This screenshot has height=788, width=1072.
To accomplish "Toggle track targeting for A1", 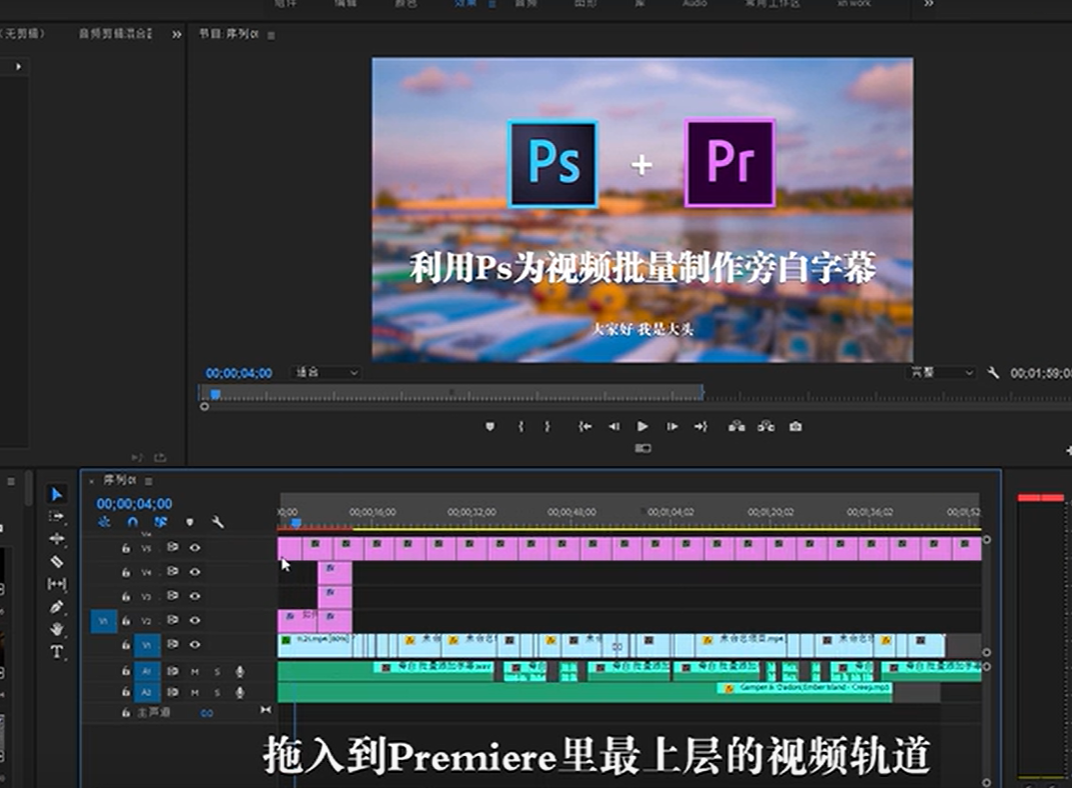I will coord(146,671).
